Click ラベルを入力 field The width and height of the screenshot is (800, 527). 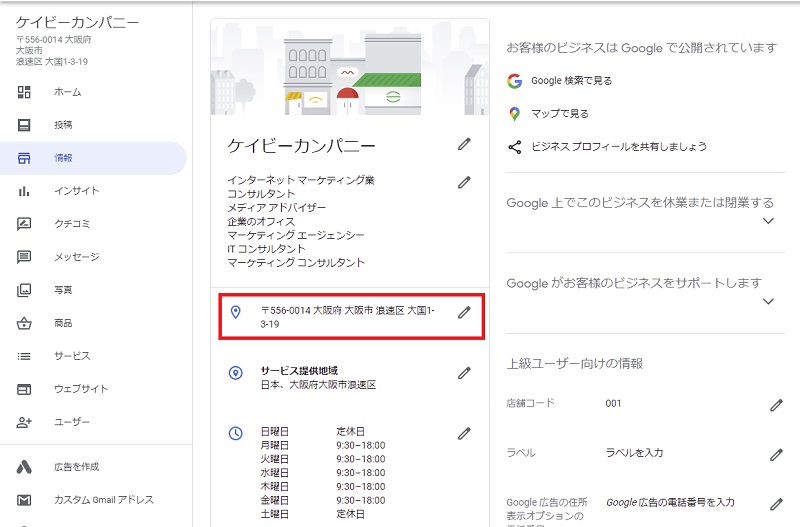point(634,453)
